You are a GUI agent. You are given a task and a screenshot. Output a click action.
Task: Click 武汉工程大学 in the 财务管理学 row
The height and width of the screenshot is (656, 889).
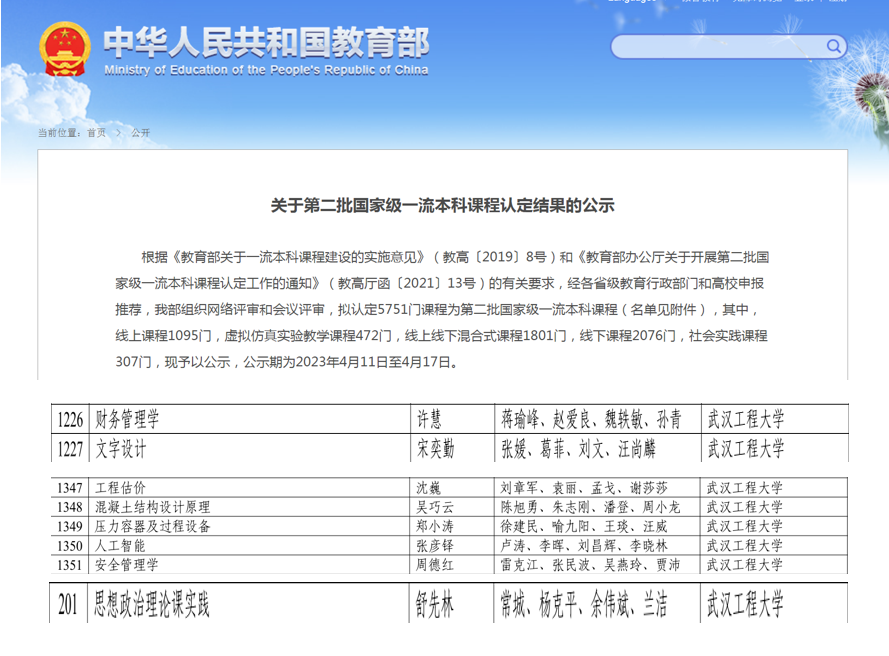click(746, 419)
